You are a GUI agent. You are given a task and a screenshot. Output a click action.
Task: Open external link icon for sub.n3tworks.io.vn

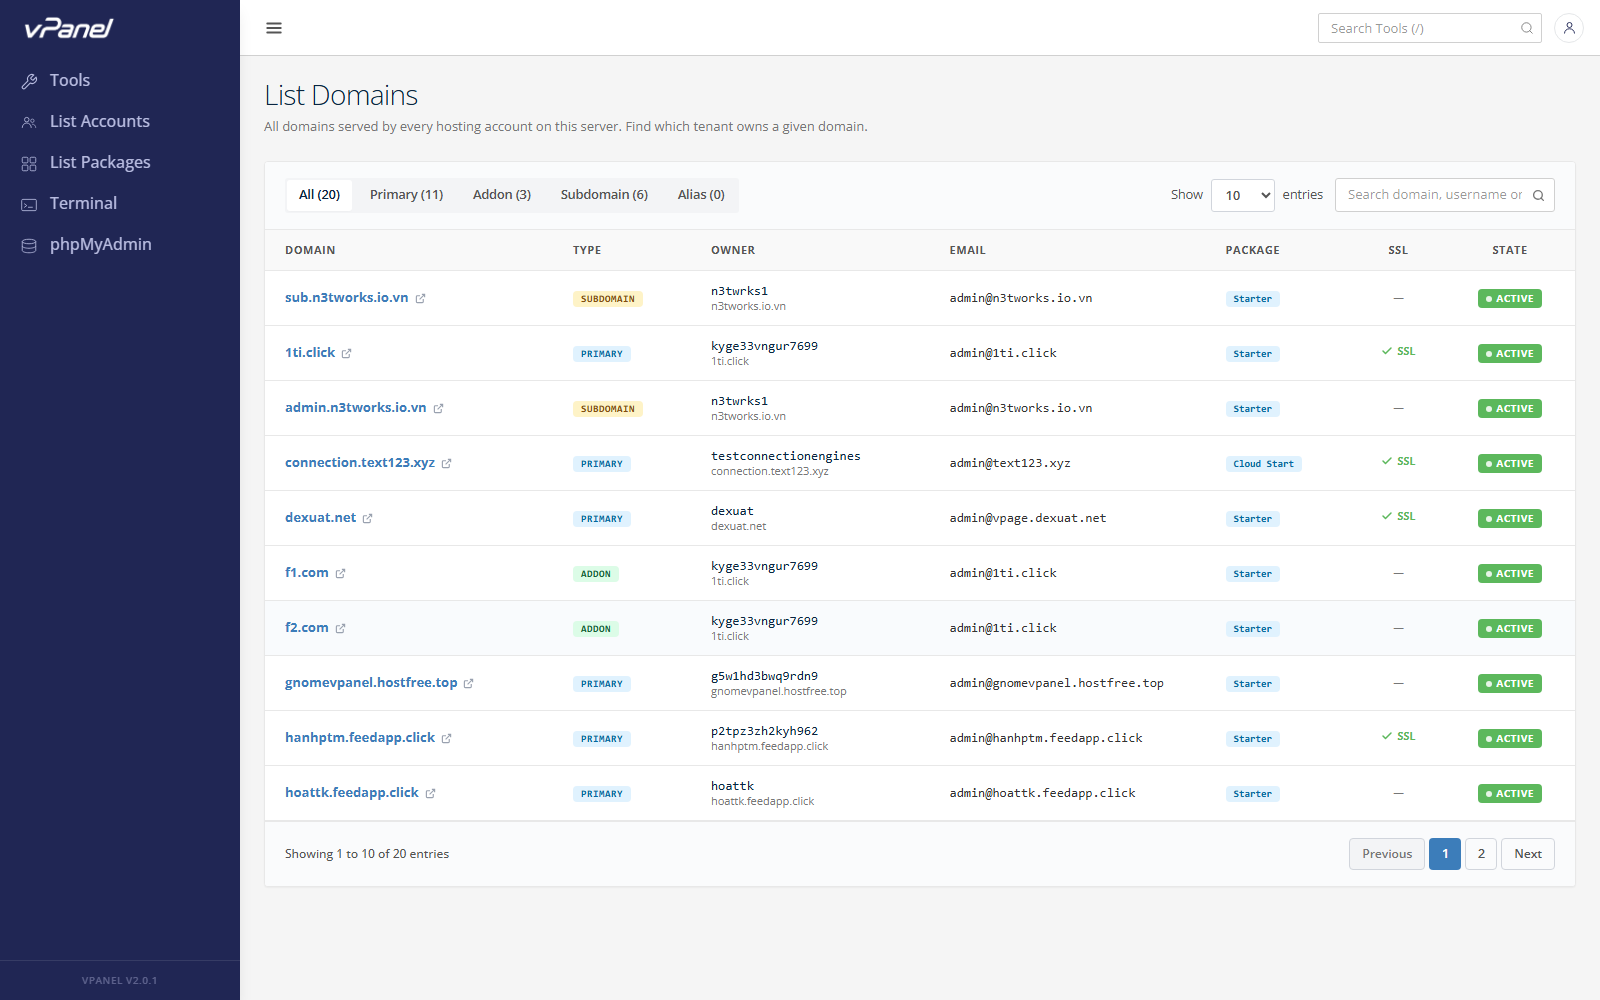[421, 298]
